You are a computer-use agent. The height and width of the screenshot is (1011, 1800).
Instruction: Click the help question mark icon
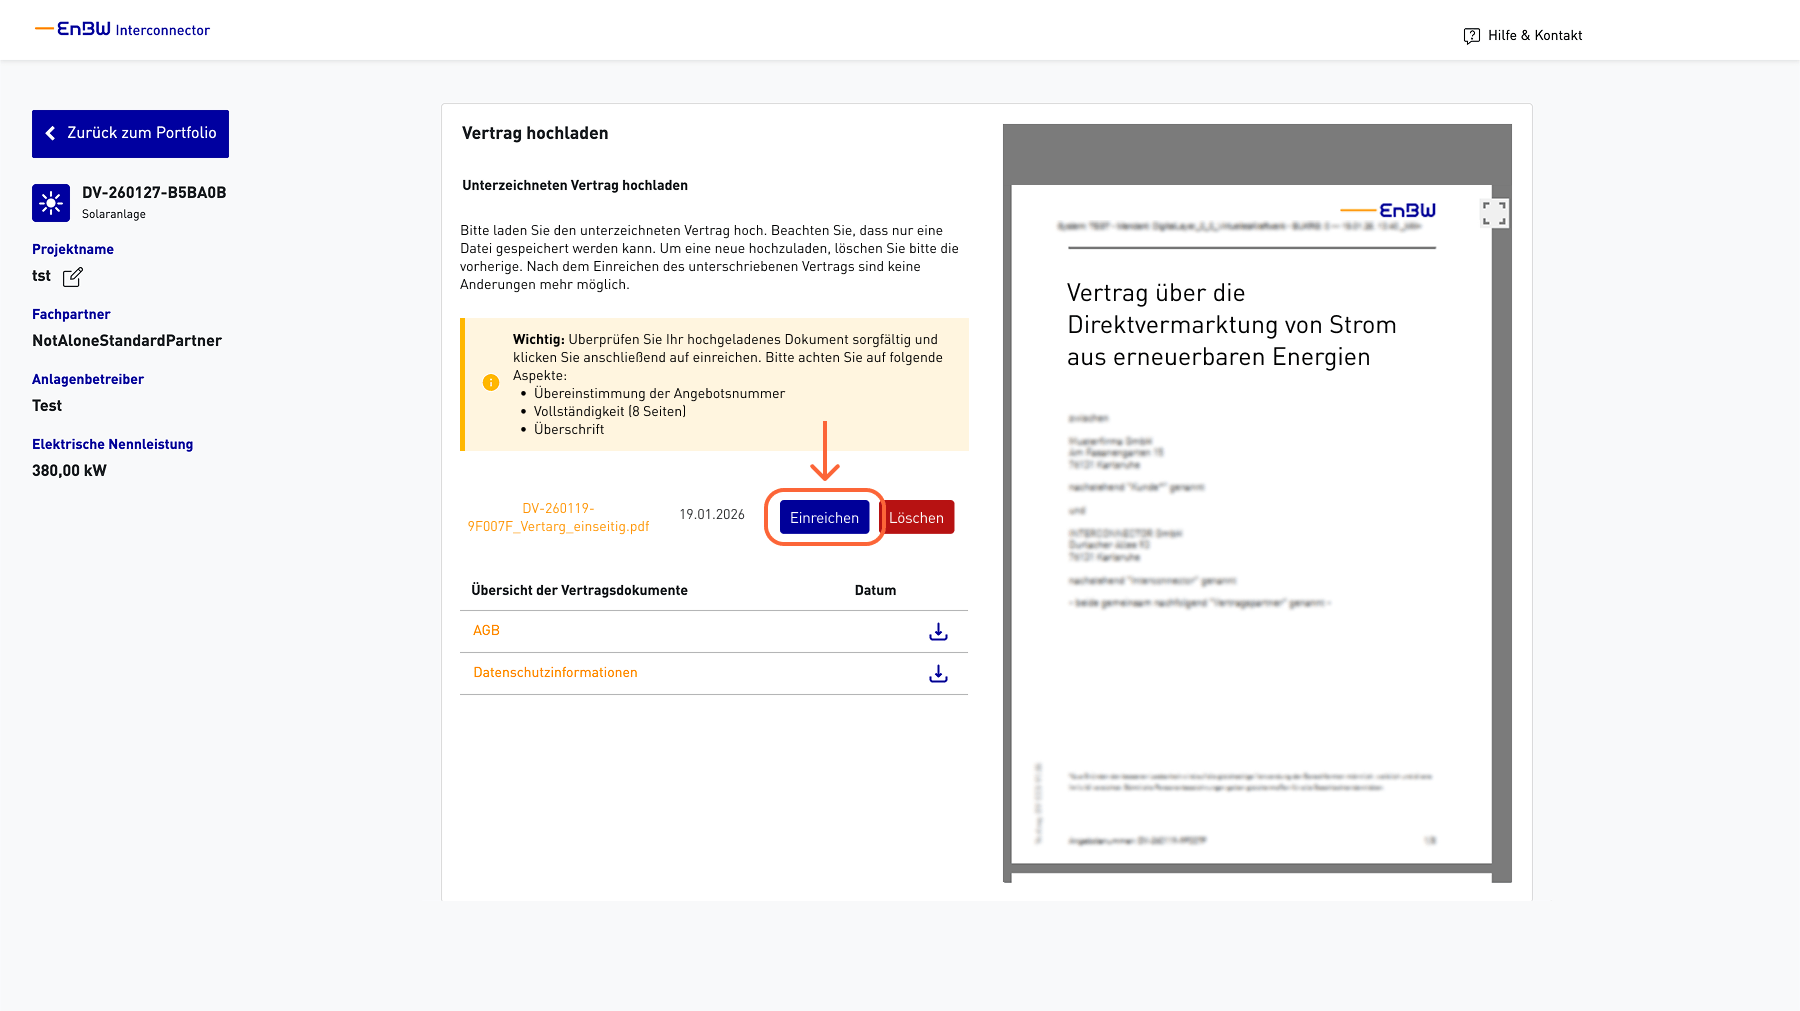pyautogui.click(x=1471, y=36)
